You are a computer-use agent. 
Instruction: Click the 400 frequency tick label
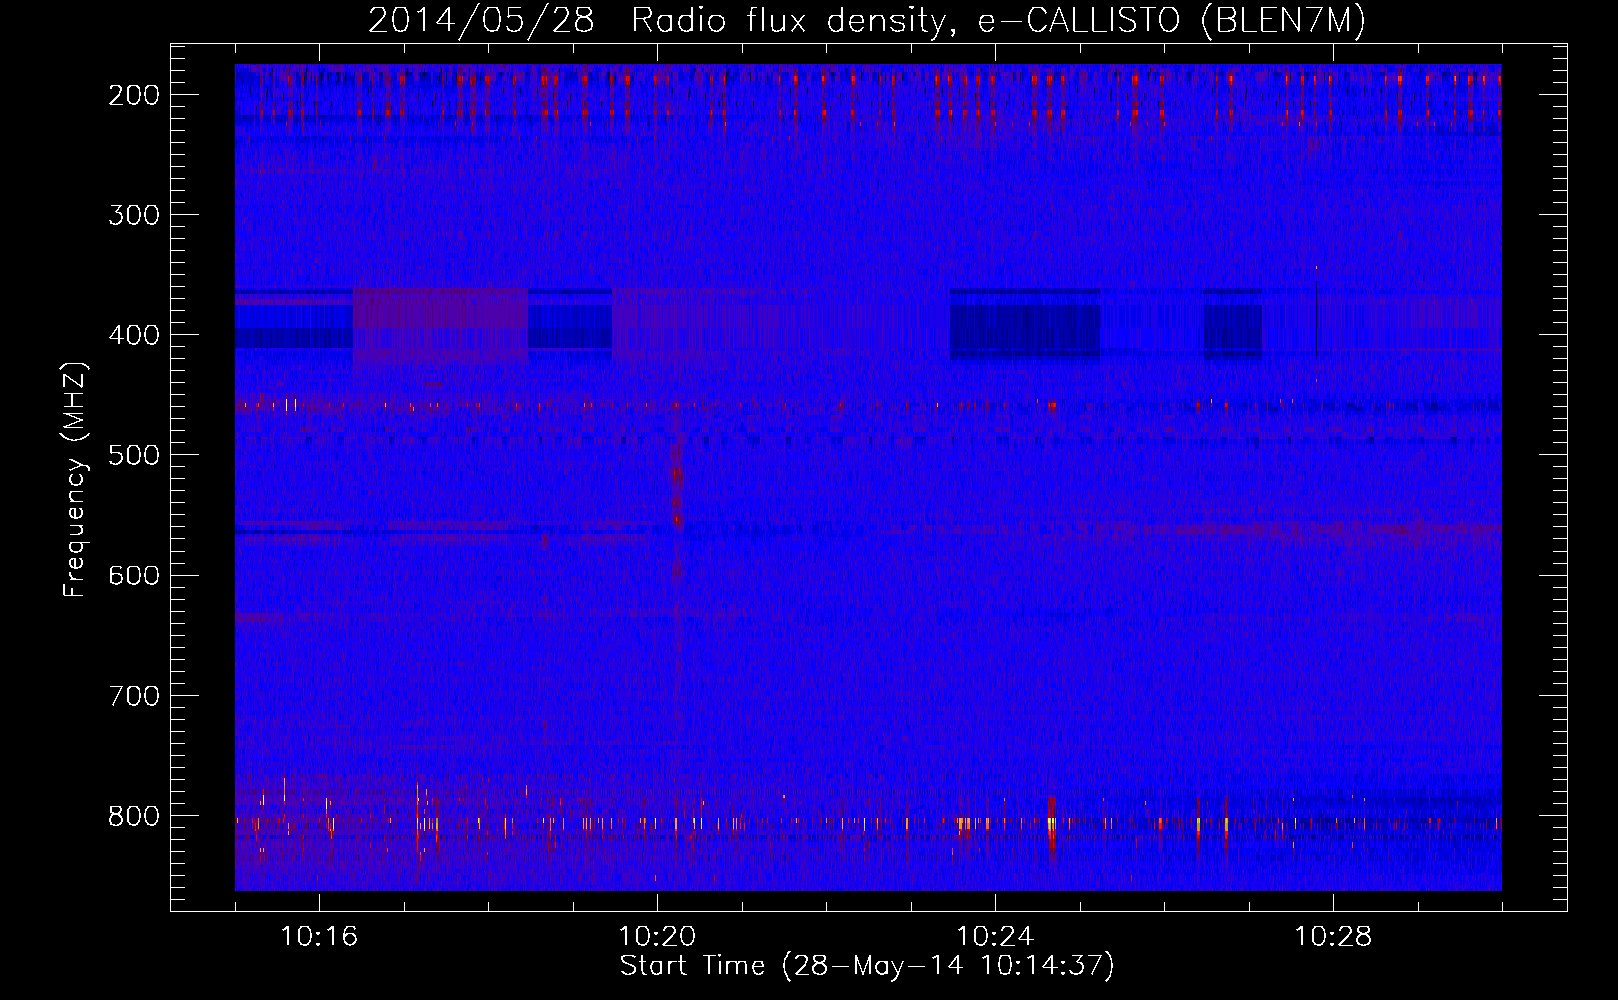pyautogui.click(x=133, y=335)
